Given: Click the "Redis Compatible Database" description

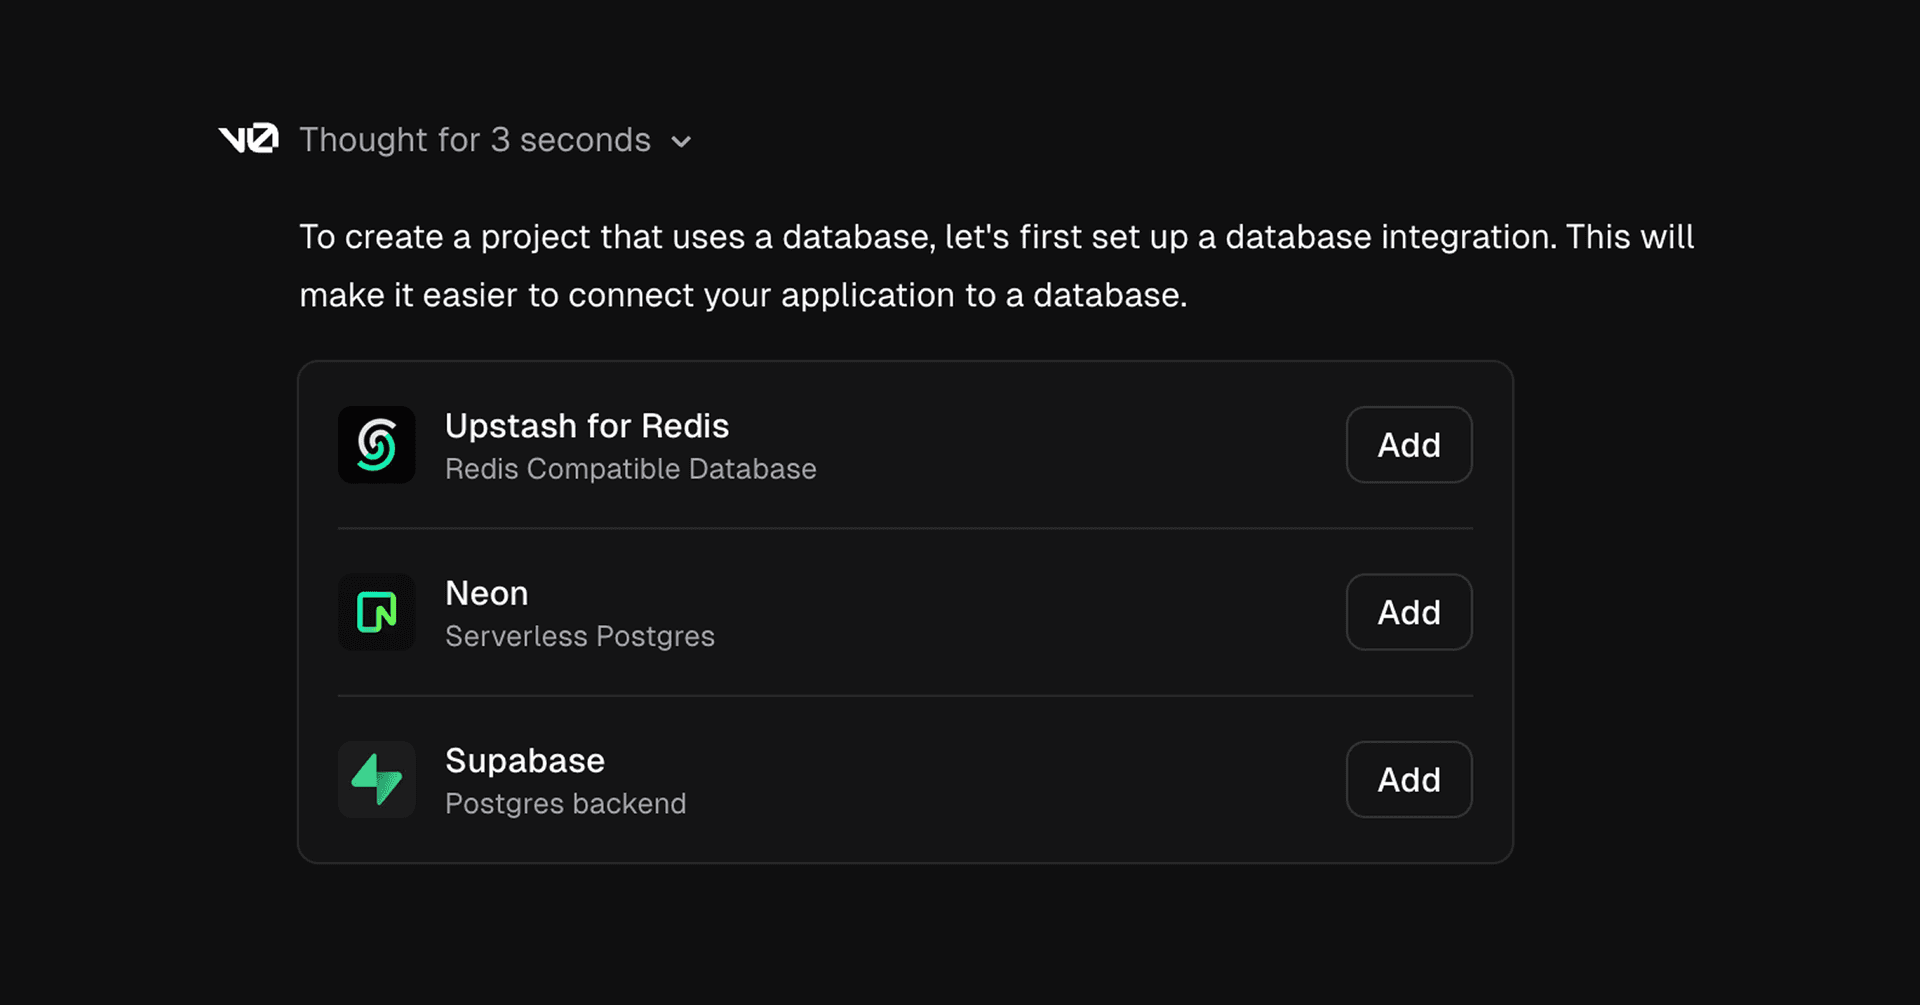Looking at the screenshot, I should pyautogui.click(x=630, y=469).
